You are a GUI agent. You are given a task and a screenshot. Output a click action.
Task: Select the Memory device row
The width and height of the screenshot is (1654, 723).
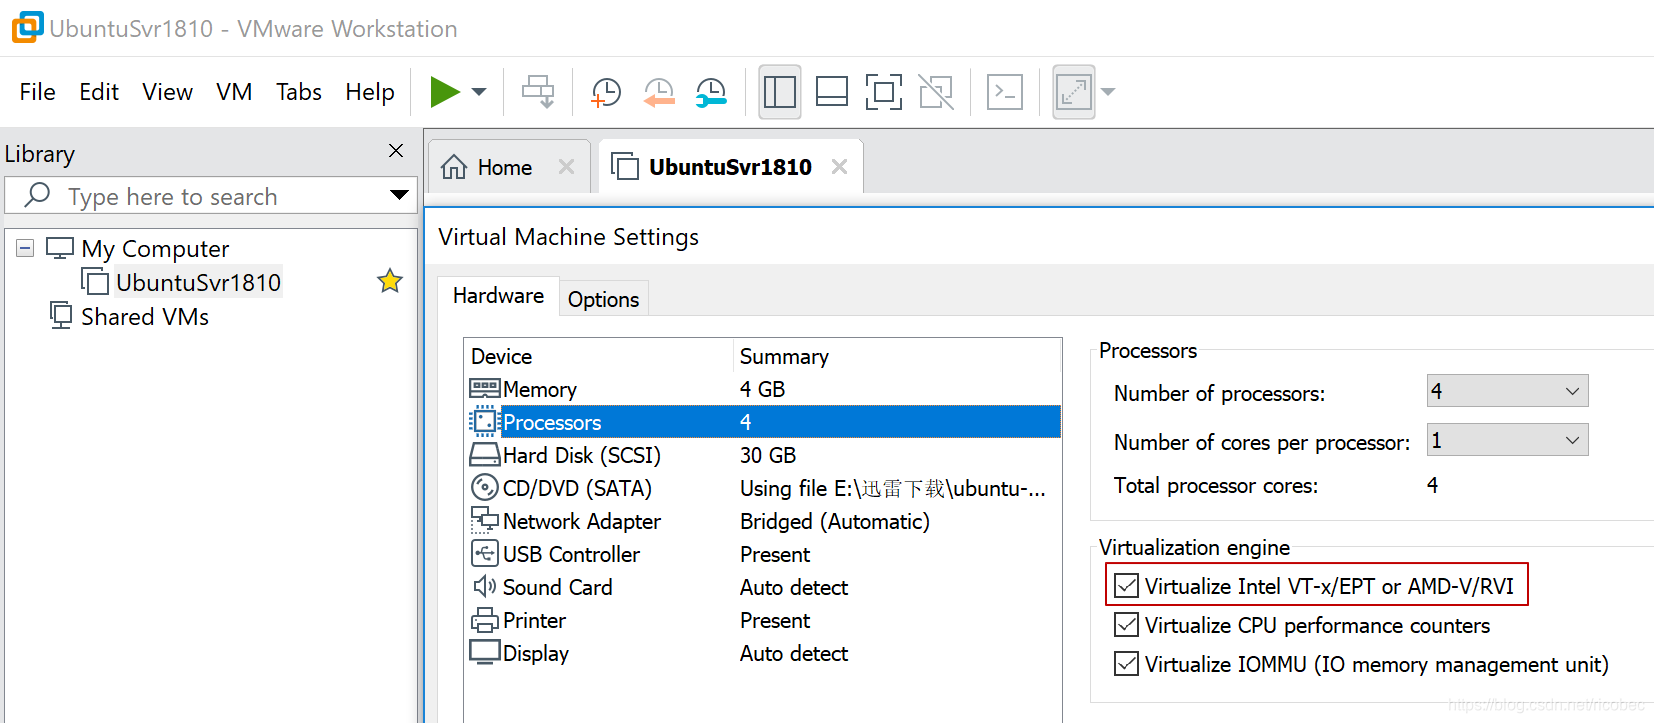click(764, 389)
